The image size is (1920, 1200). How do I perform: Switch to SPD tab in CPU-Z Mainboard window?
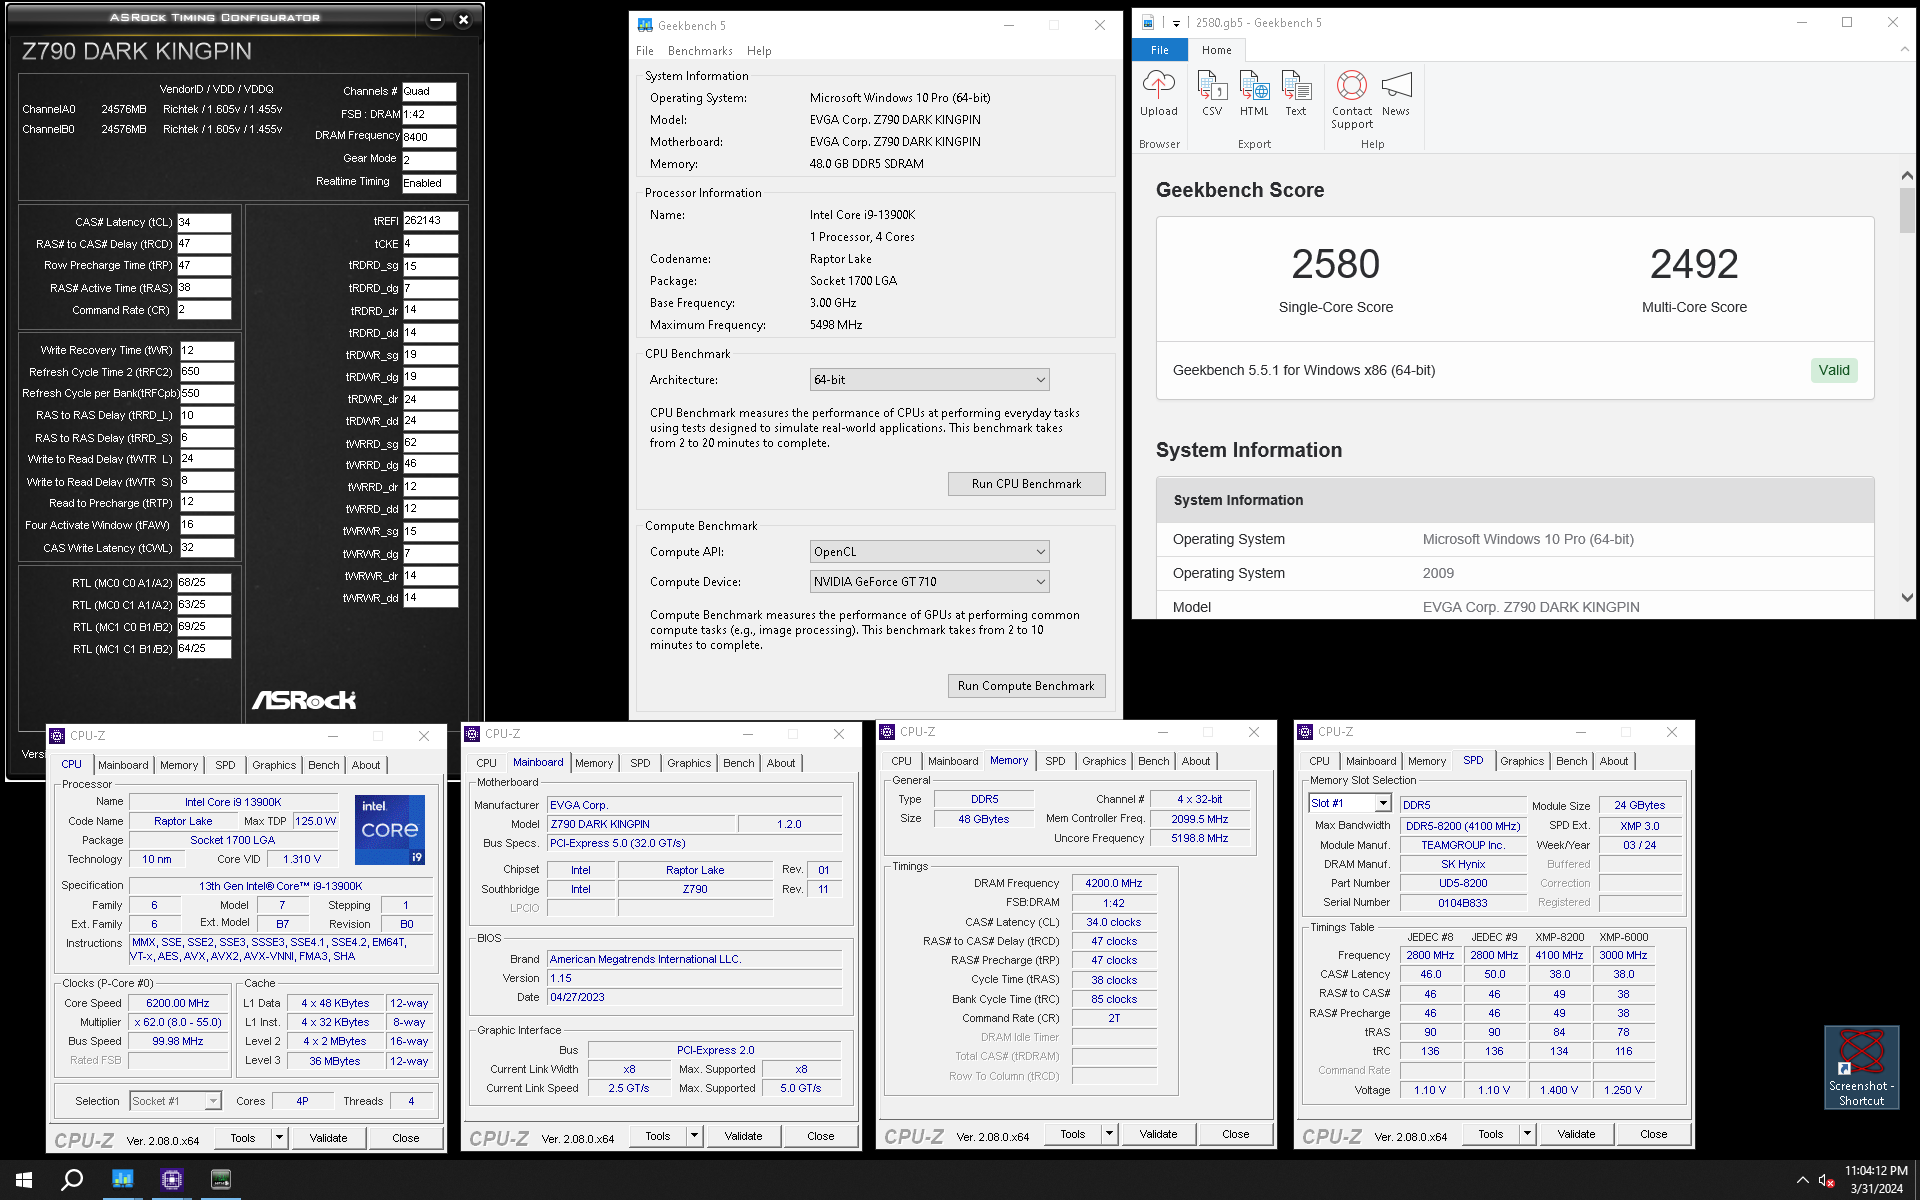[x=640, y=763]
